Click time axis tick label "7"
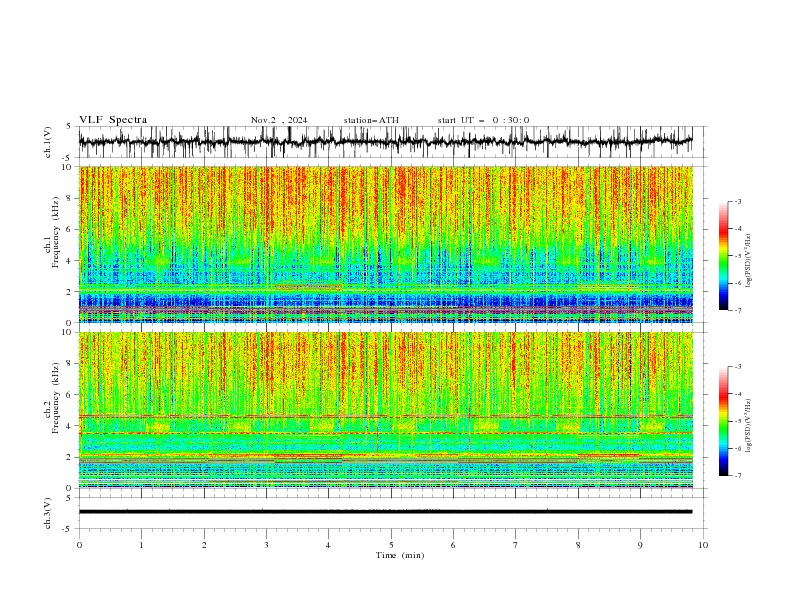This screenshot has height=612, width=792. (516, 545)
